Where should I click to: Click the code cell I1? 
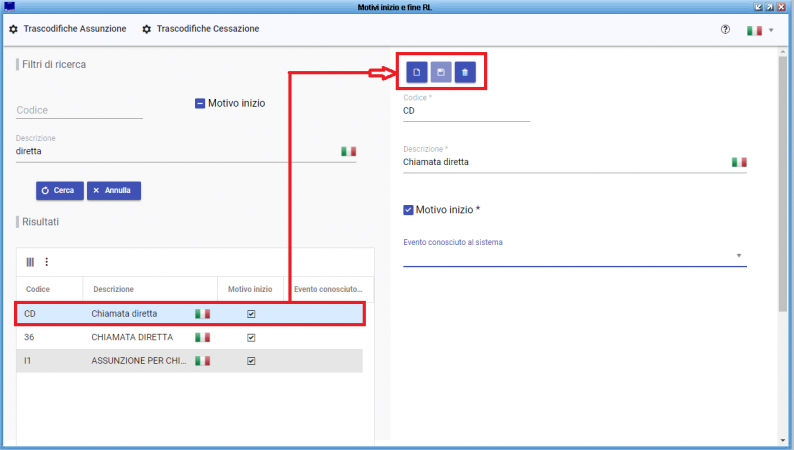pos(27,361)
